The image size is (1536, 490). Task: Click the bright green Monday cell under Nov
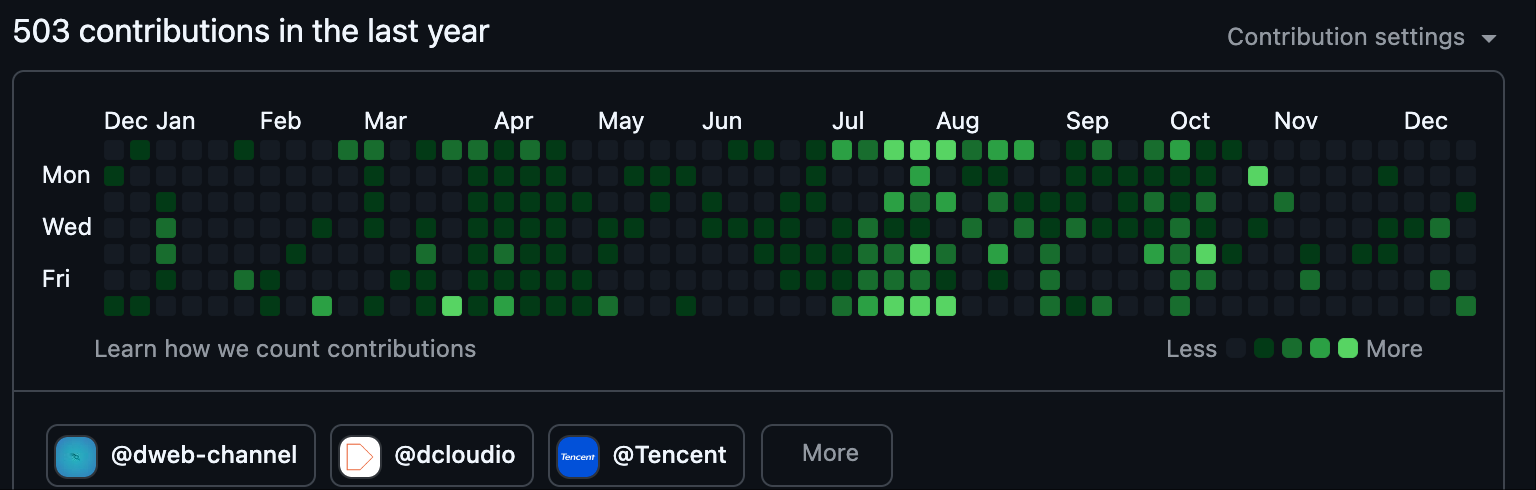(x=1258, y=176)
